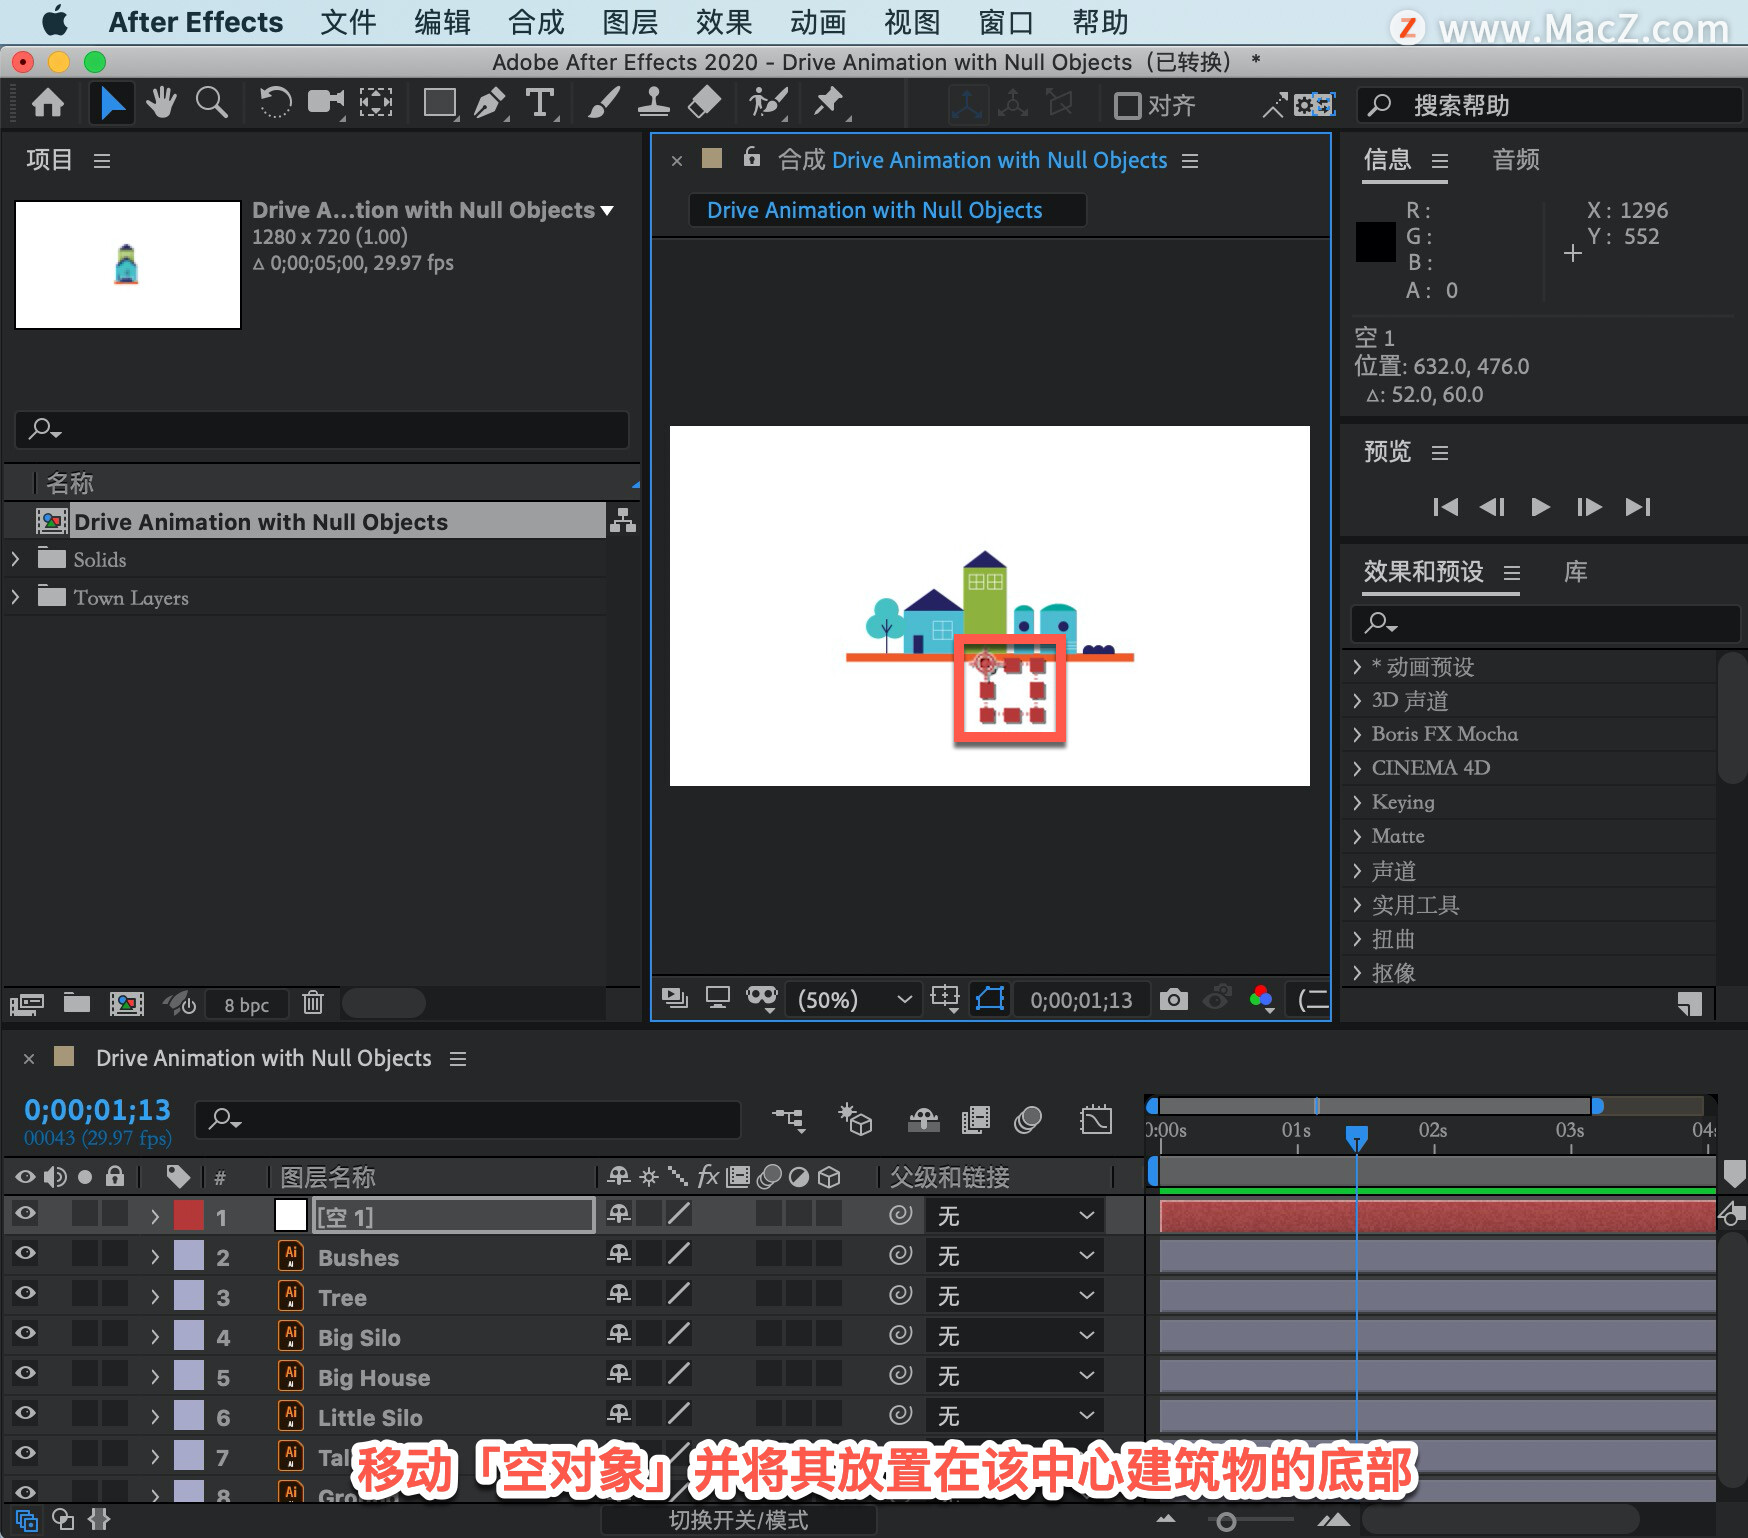Hide the 空 1 null layer
This screenshot has height=1538, width=1748.
coord(25,1214)
